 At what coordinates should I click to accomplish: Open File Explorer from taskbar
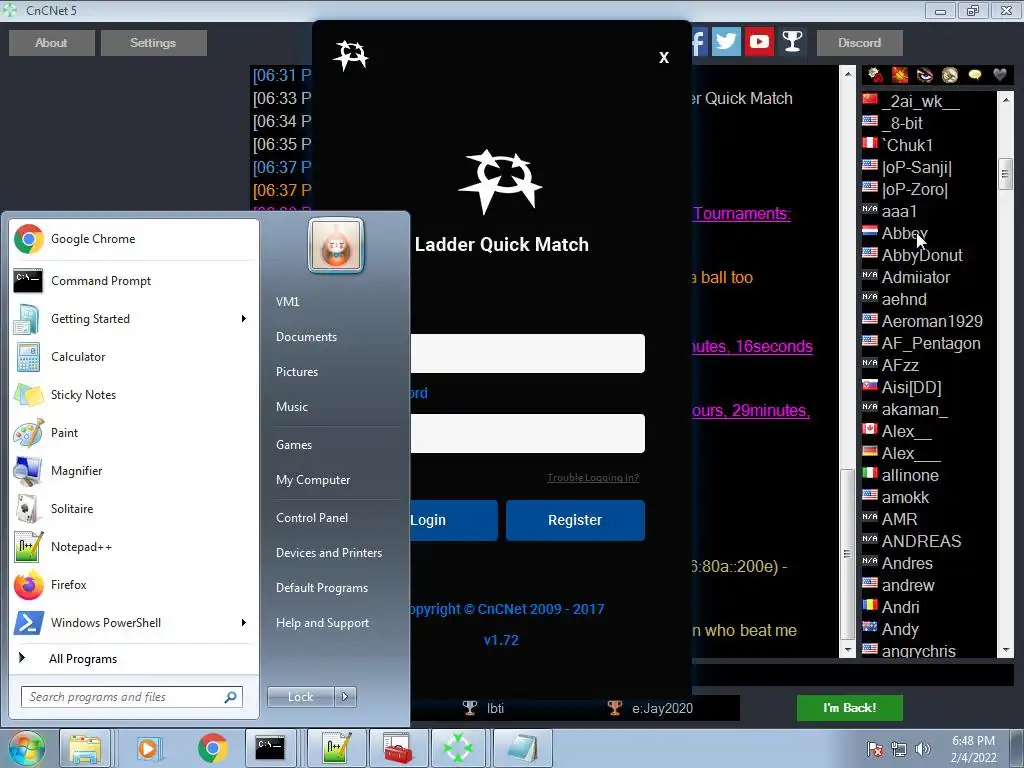click(85, 748)
